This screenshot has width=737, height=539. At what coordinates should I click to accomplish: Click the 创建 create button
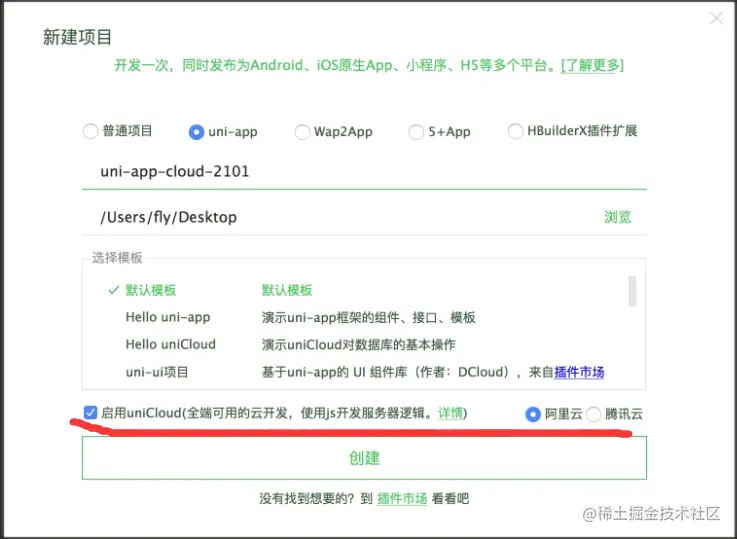[x=364, y=458]
